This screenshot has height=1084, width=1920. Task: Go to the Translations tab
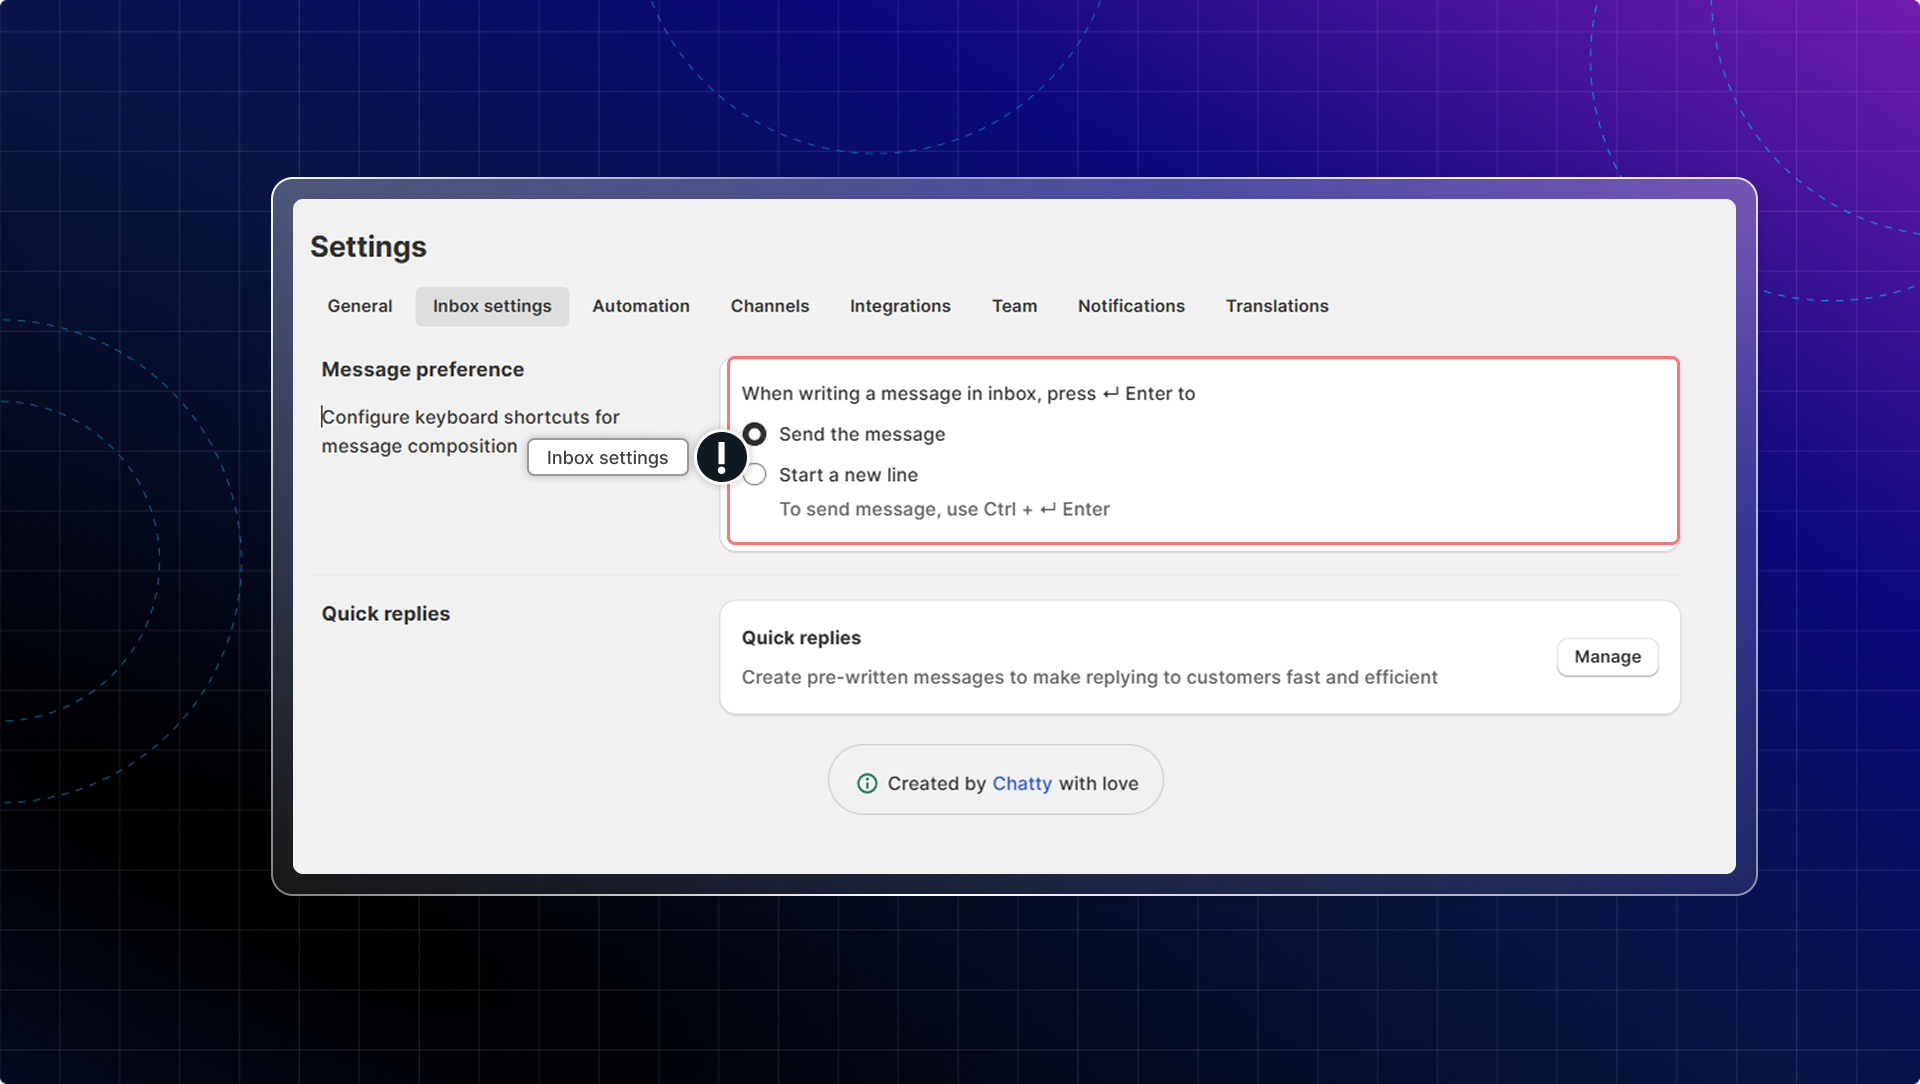click(1276, 306)
